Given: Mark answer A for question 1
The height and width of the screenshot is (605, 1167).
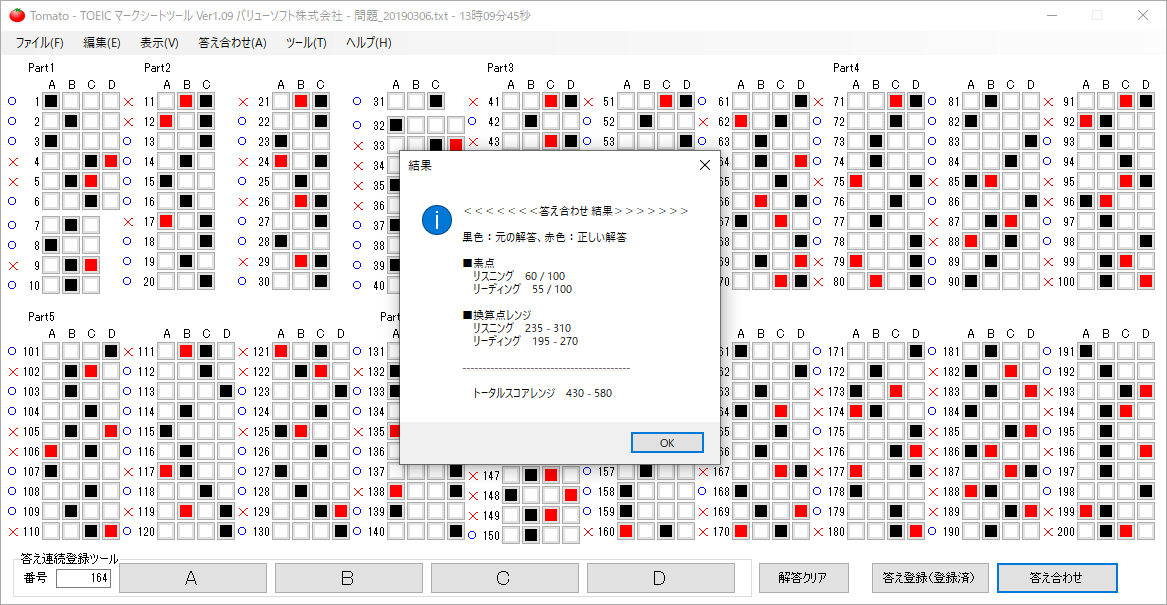Looking at the screenshot, I should coord(51,101).
